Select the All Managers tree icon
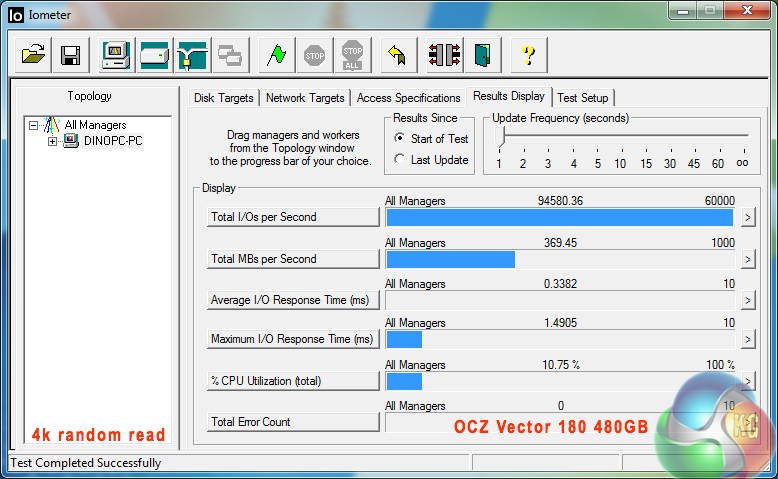Screen dimensions: 778x479 52,125
